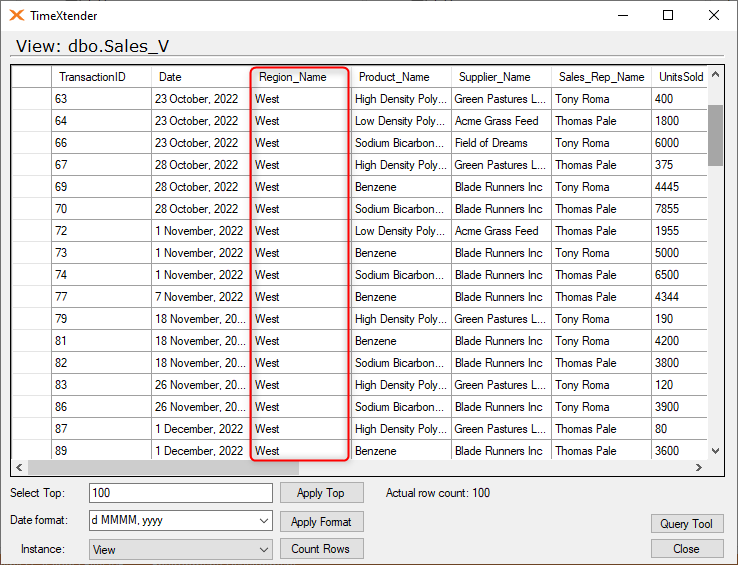
Task: Click UnitsSold cell 4445
Action: [x=679, y=187]
